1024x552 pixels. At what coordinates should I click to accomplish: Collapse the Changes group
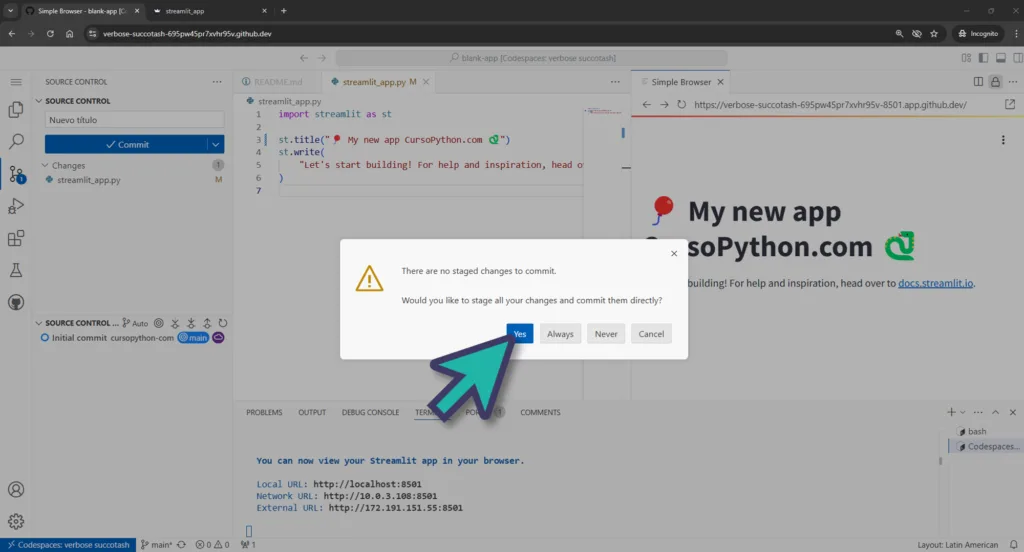coord(45,165)
